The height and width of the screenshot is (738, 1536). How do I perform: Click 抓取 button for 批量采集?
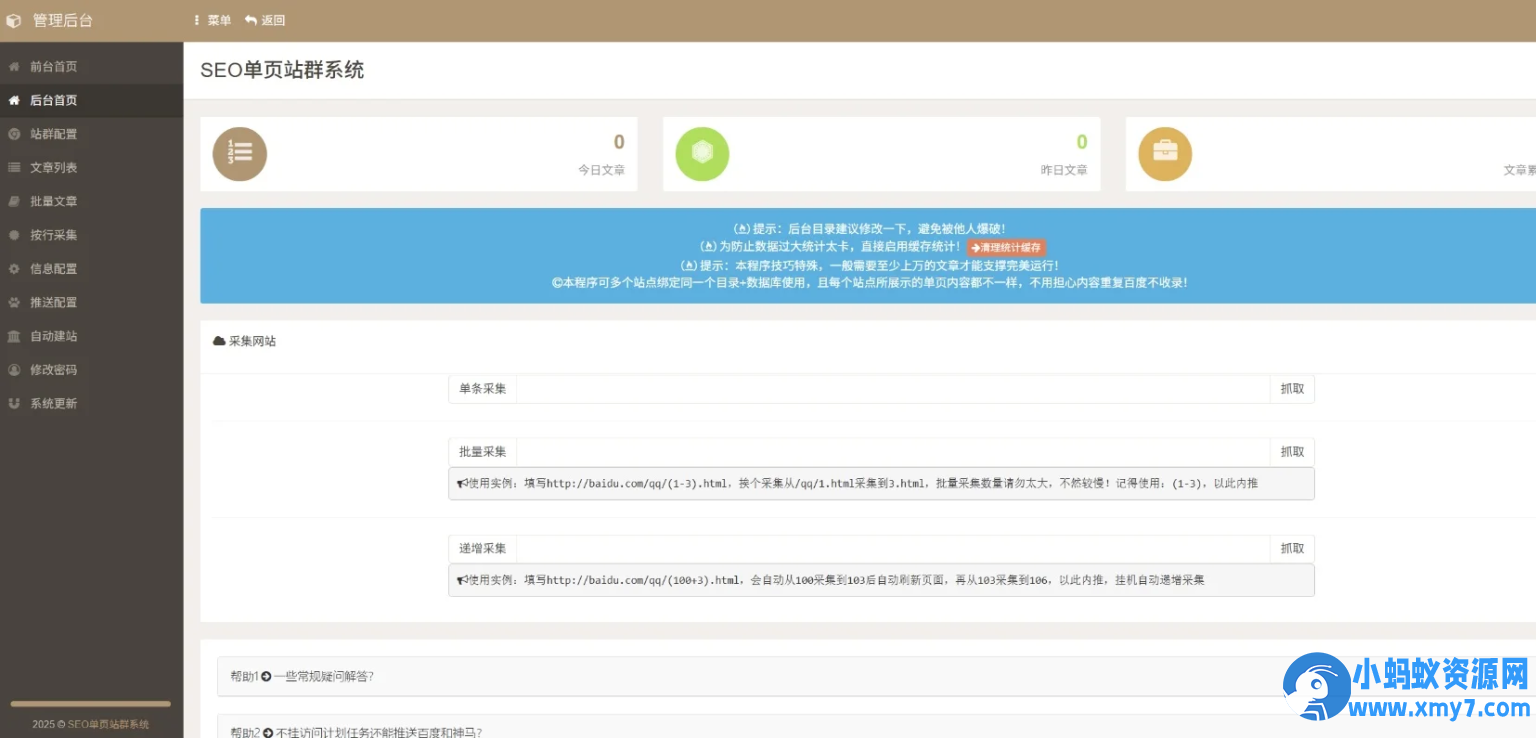[x=1292, y=452]
